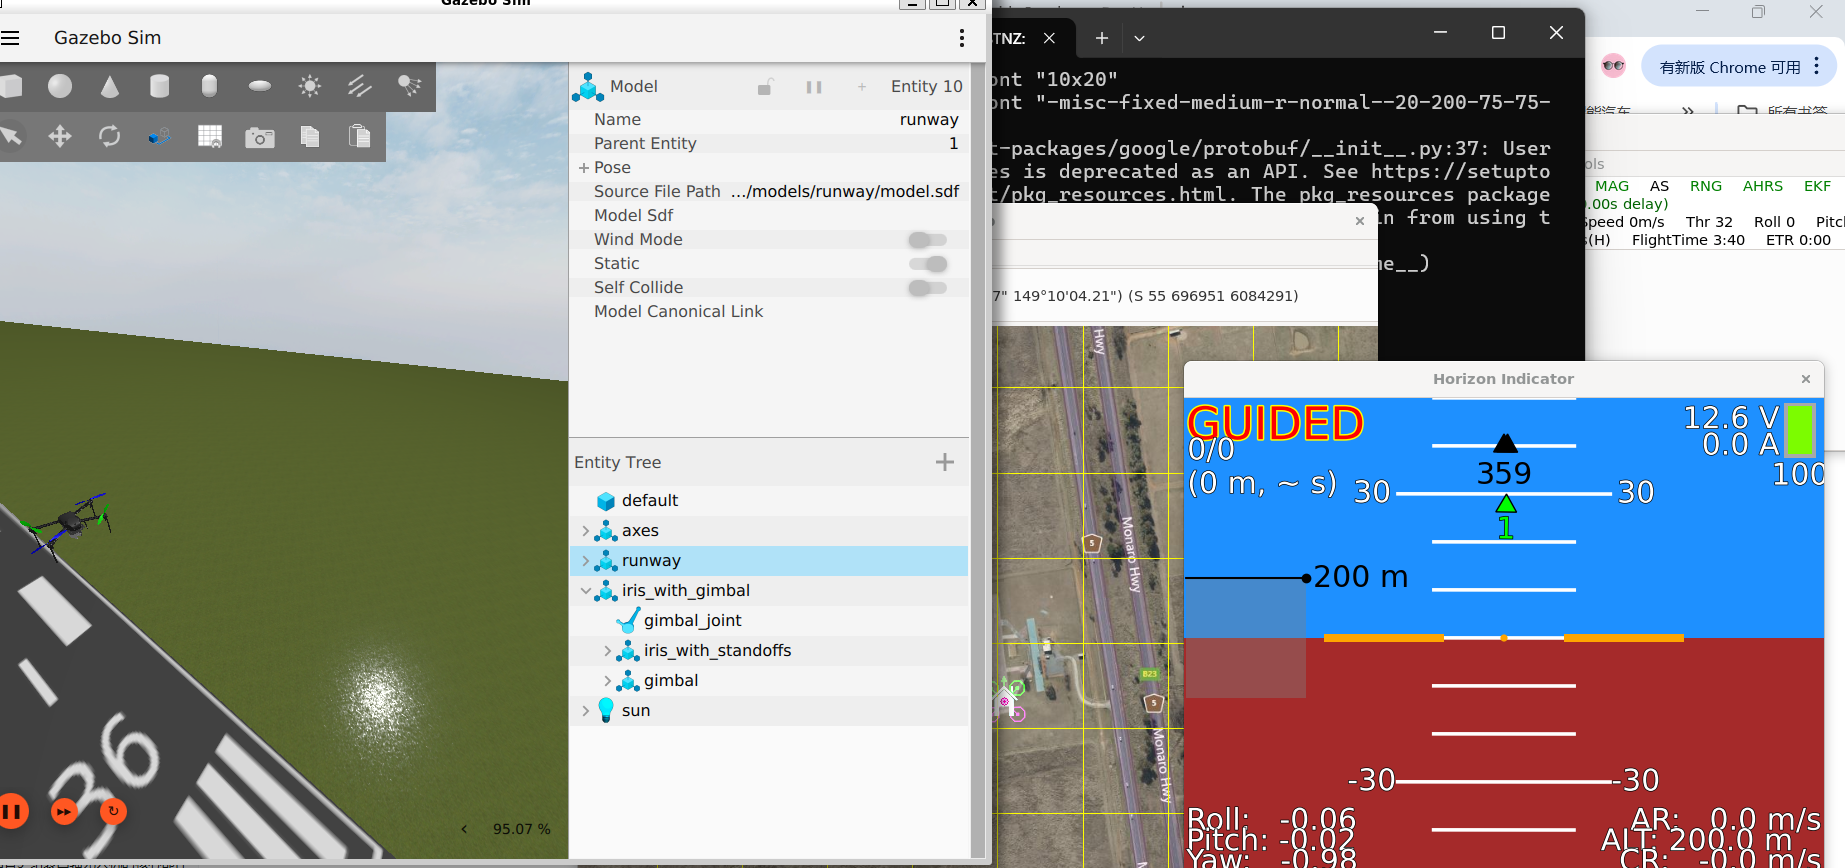
Task: Select gimbal_joint in the Entity Tree
Action: coord(692,621)
